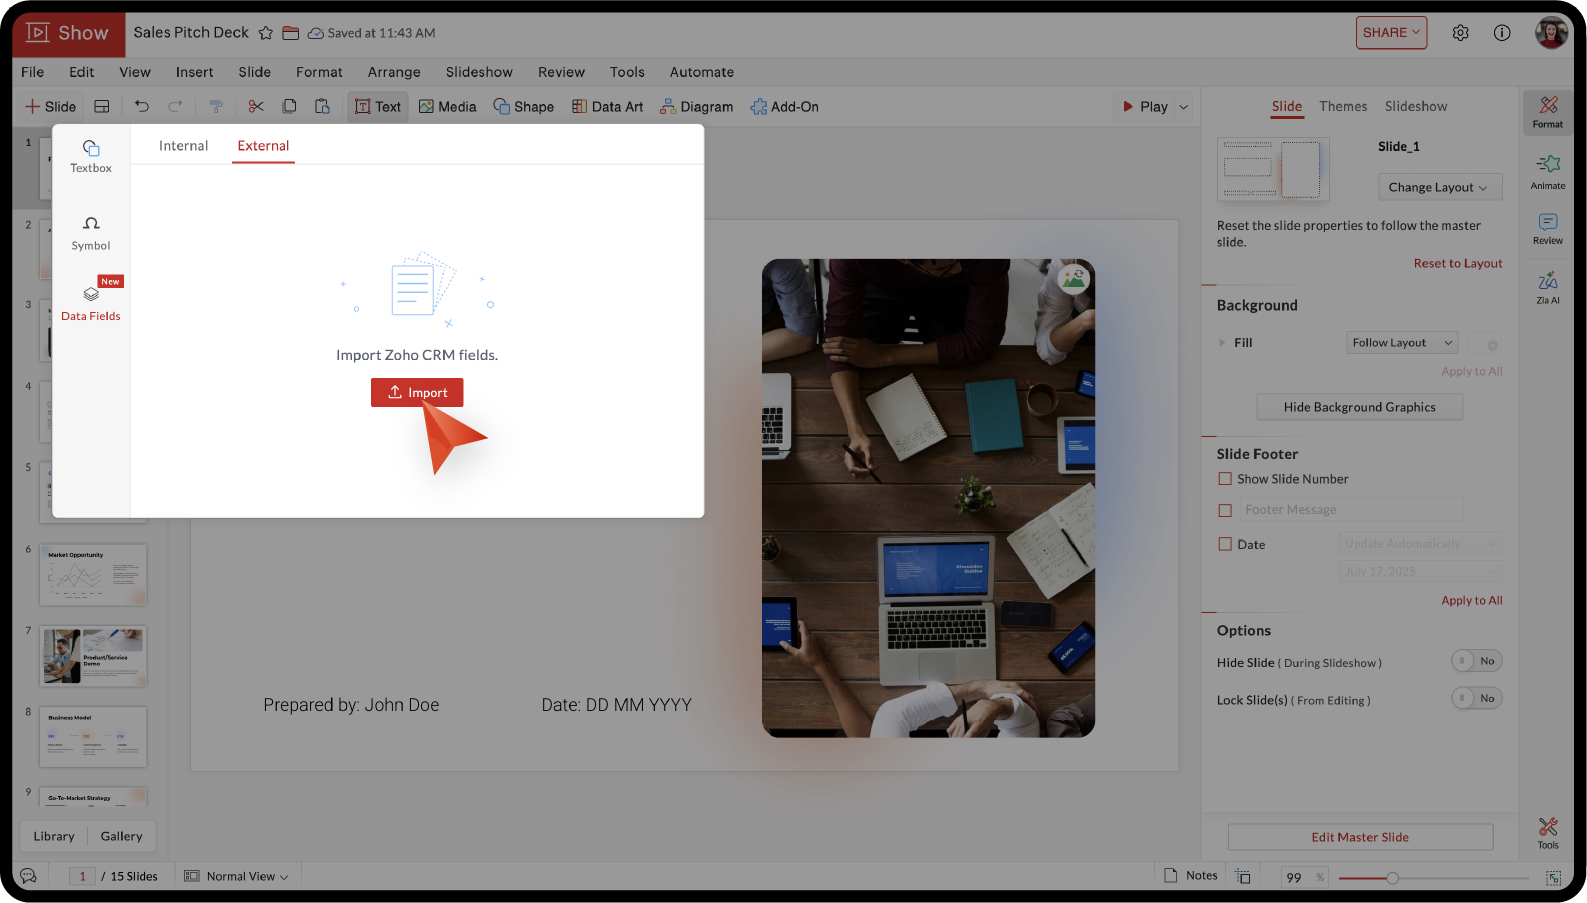Open the Animate panel
The image size is (1587, 903).
tap(1548, 172)
